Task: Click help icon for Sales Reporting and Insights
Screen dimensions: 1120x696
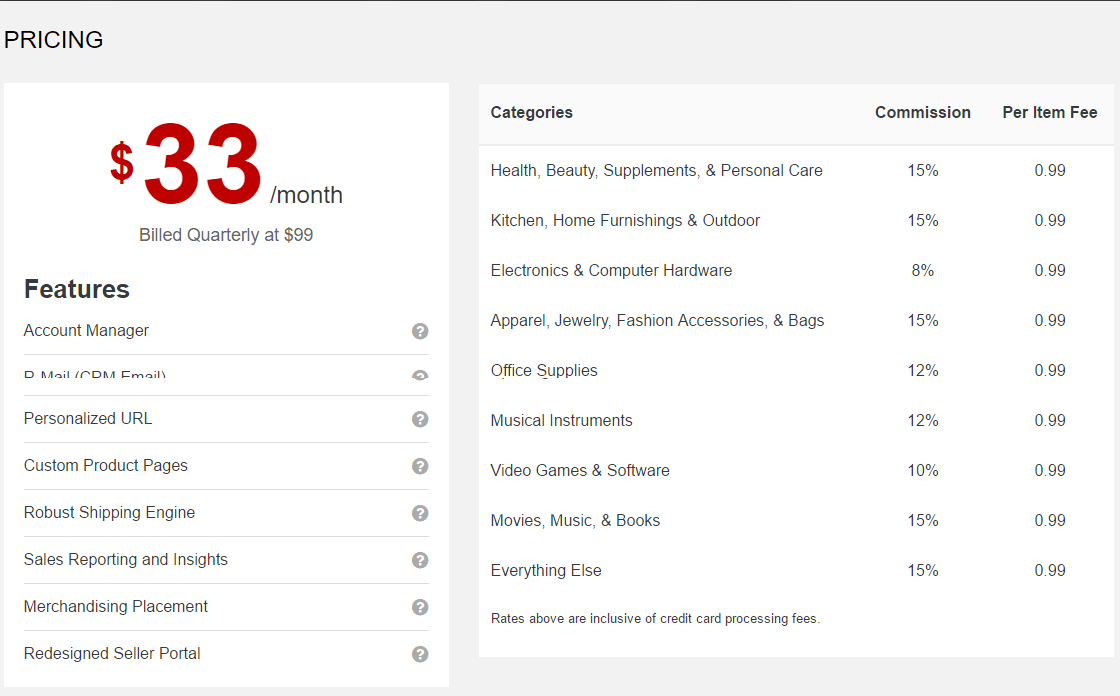Action: tap(420, 560)
